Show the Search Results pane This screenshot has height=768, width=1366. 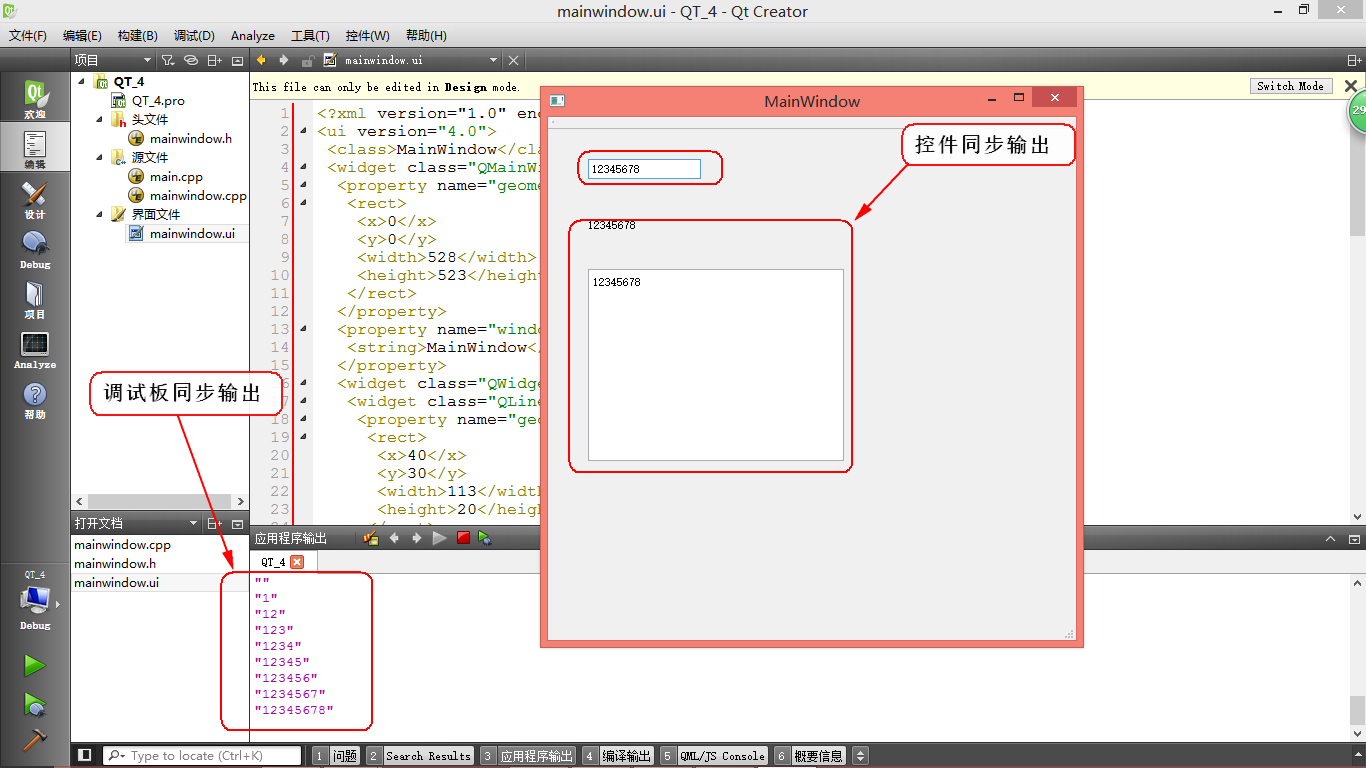420,756
